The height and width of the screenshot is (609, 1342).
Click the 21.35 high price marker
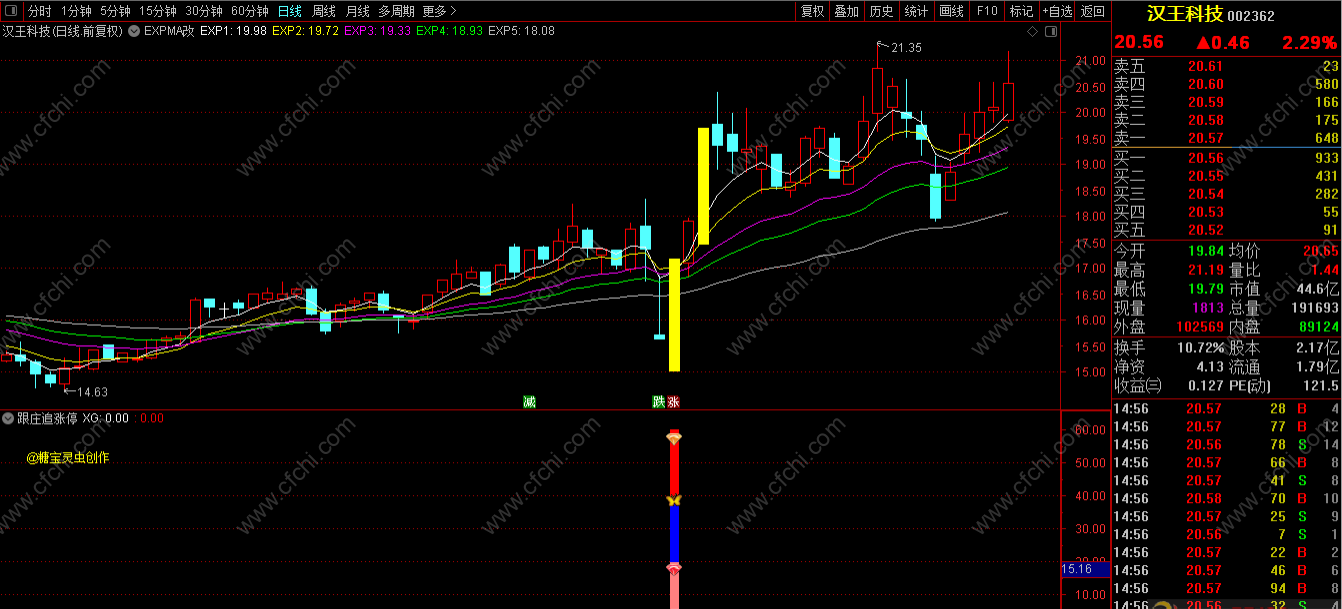pyautogui.click(x=906, y=47)
